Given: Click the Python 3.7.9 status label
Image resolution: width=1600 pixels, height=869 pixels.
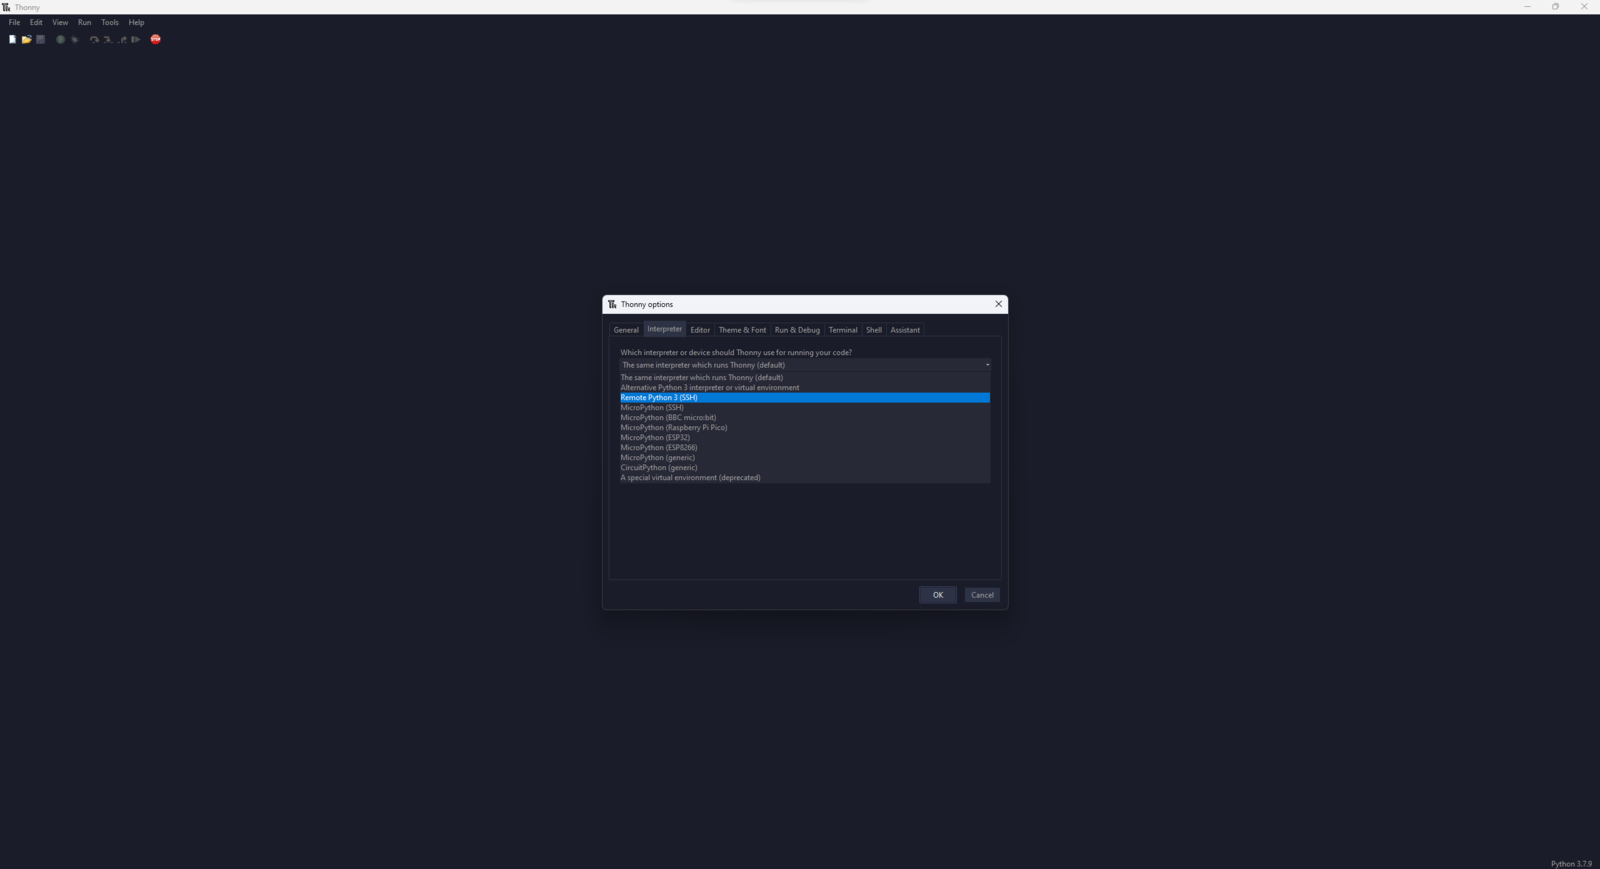Looking at the screenshot, I should pyautogui.click(x=1571, y=864).
